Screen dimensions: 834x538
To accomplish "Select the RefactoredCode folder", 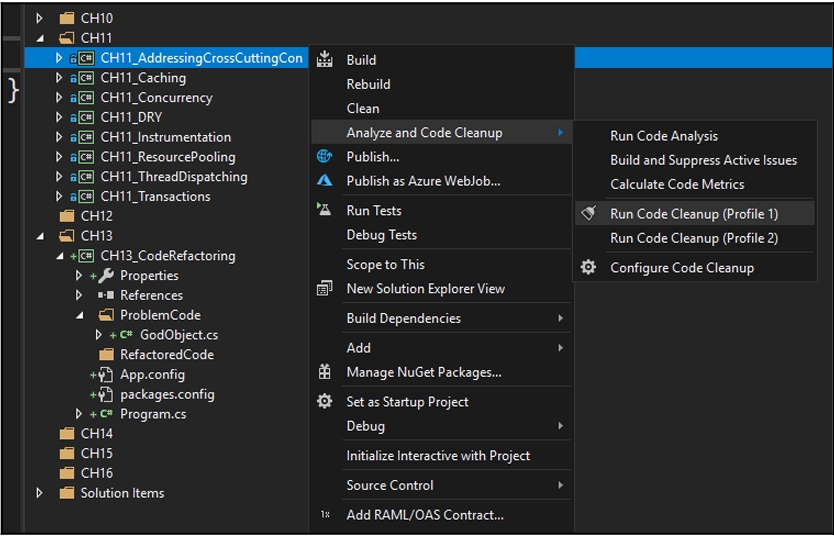I will pyautogui.click(x=166, y=355).
